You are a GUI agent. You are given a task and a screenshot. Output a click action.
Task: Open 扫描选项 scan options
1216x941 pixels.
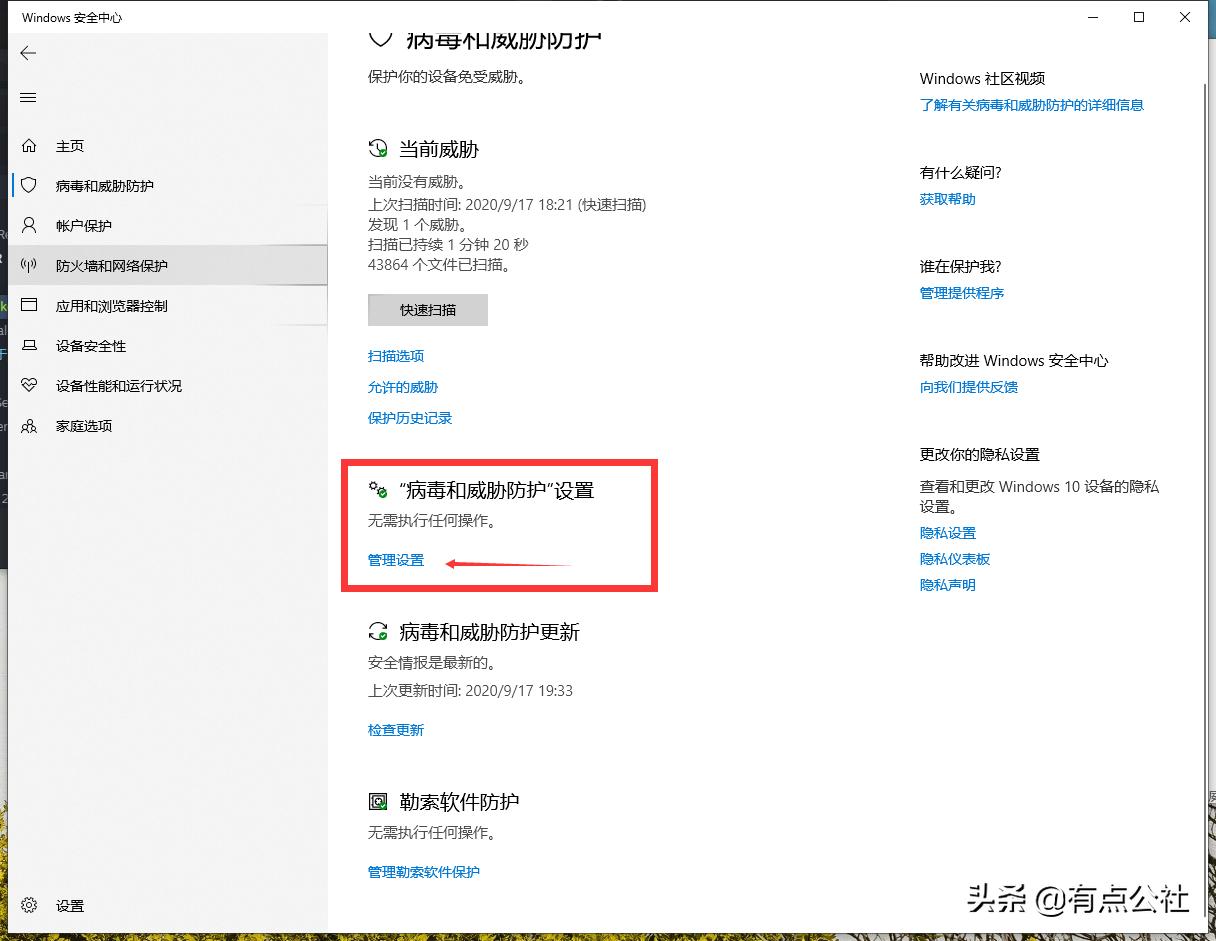tap(396, 356)
